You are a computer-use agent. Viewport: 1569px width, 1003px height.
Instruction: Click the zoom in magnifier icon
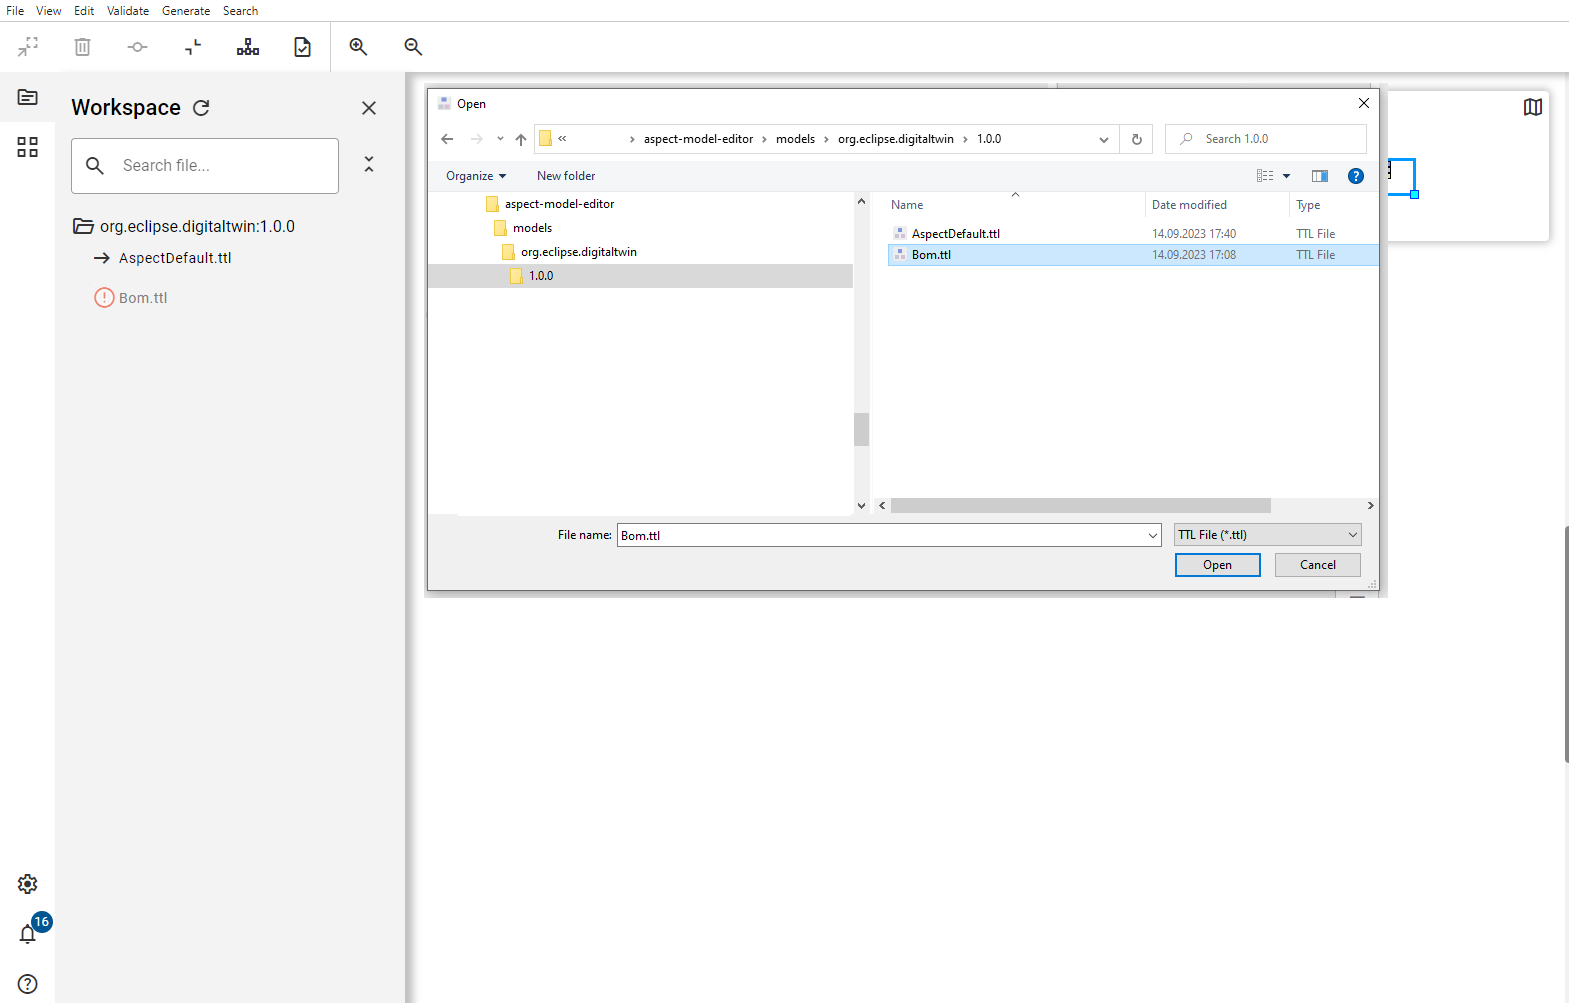click(x=358, y=47)
